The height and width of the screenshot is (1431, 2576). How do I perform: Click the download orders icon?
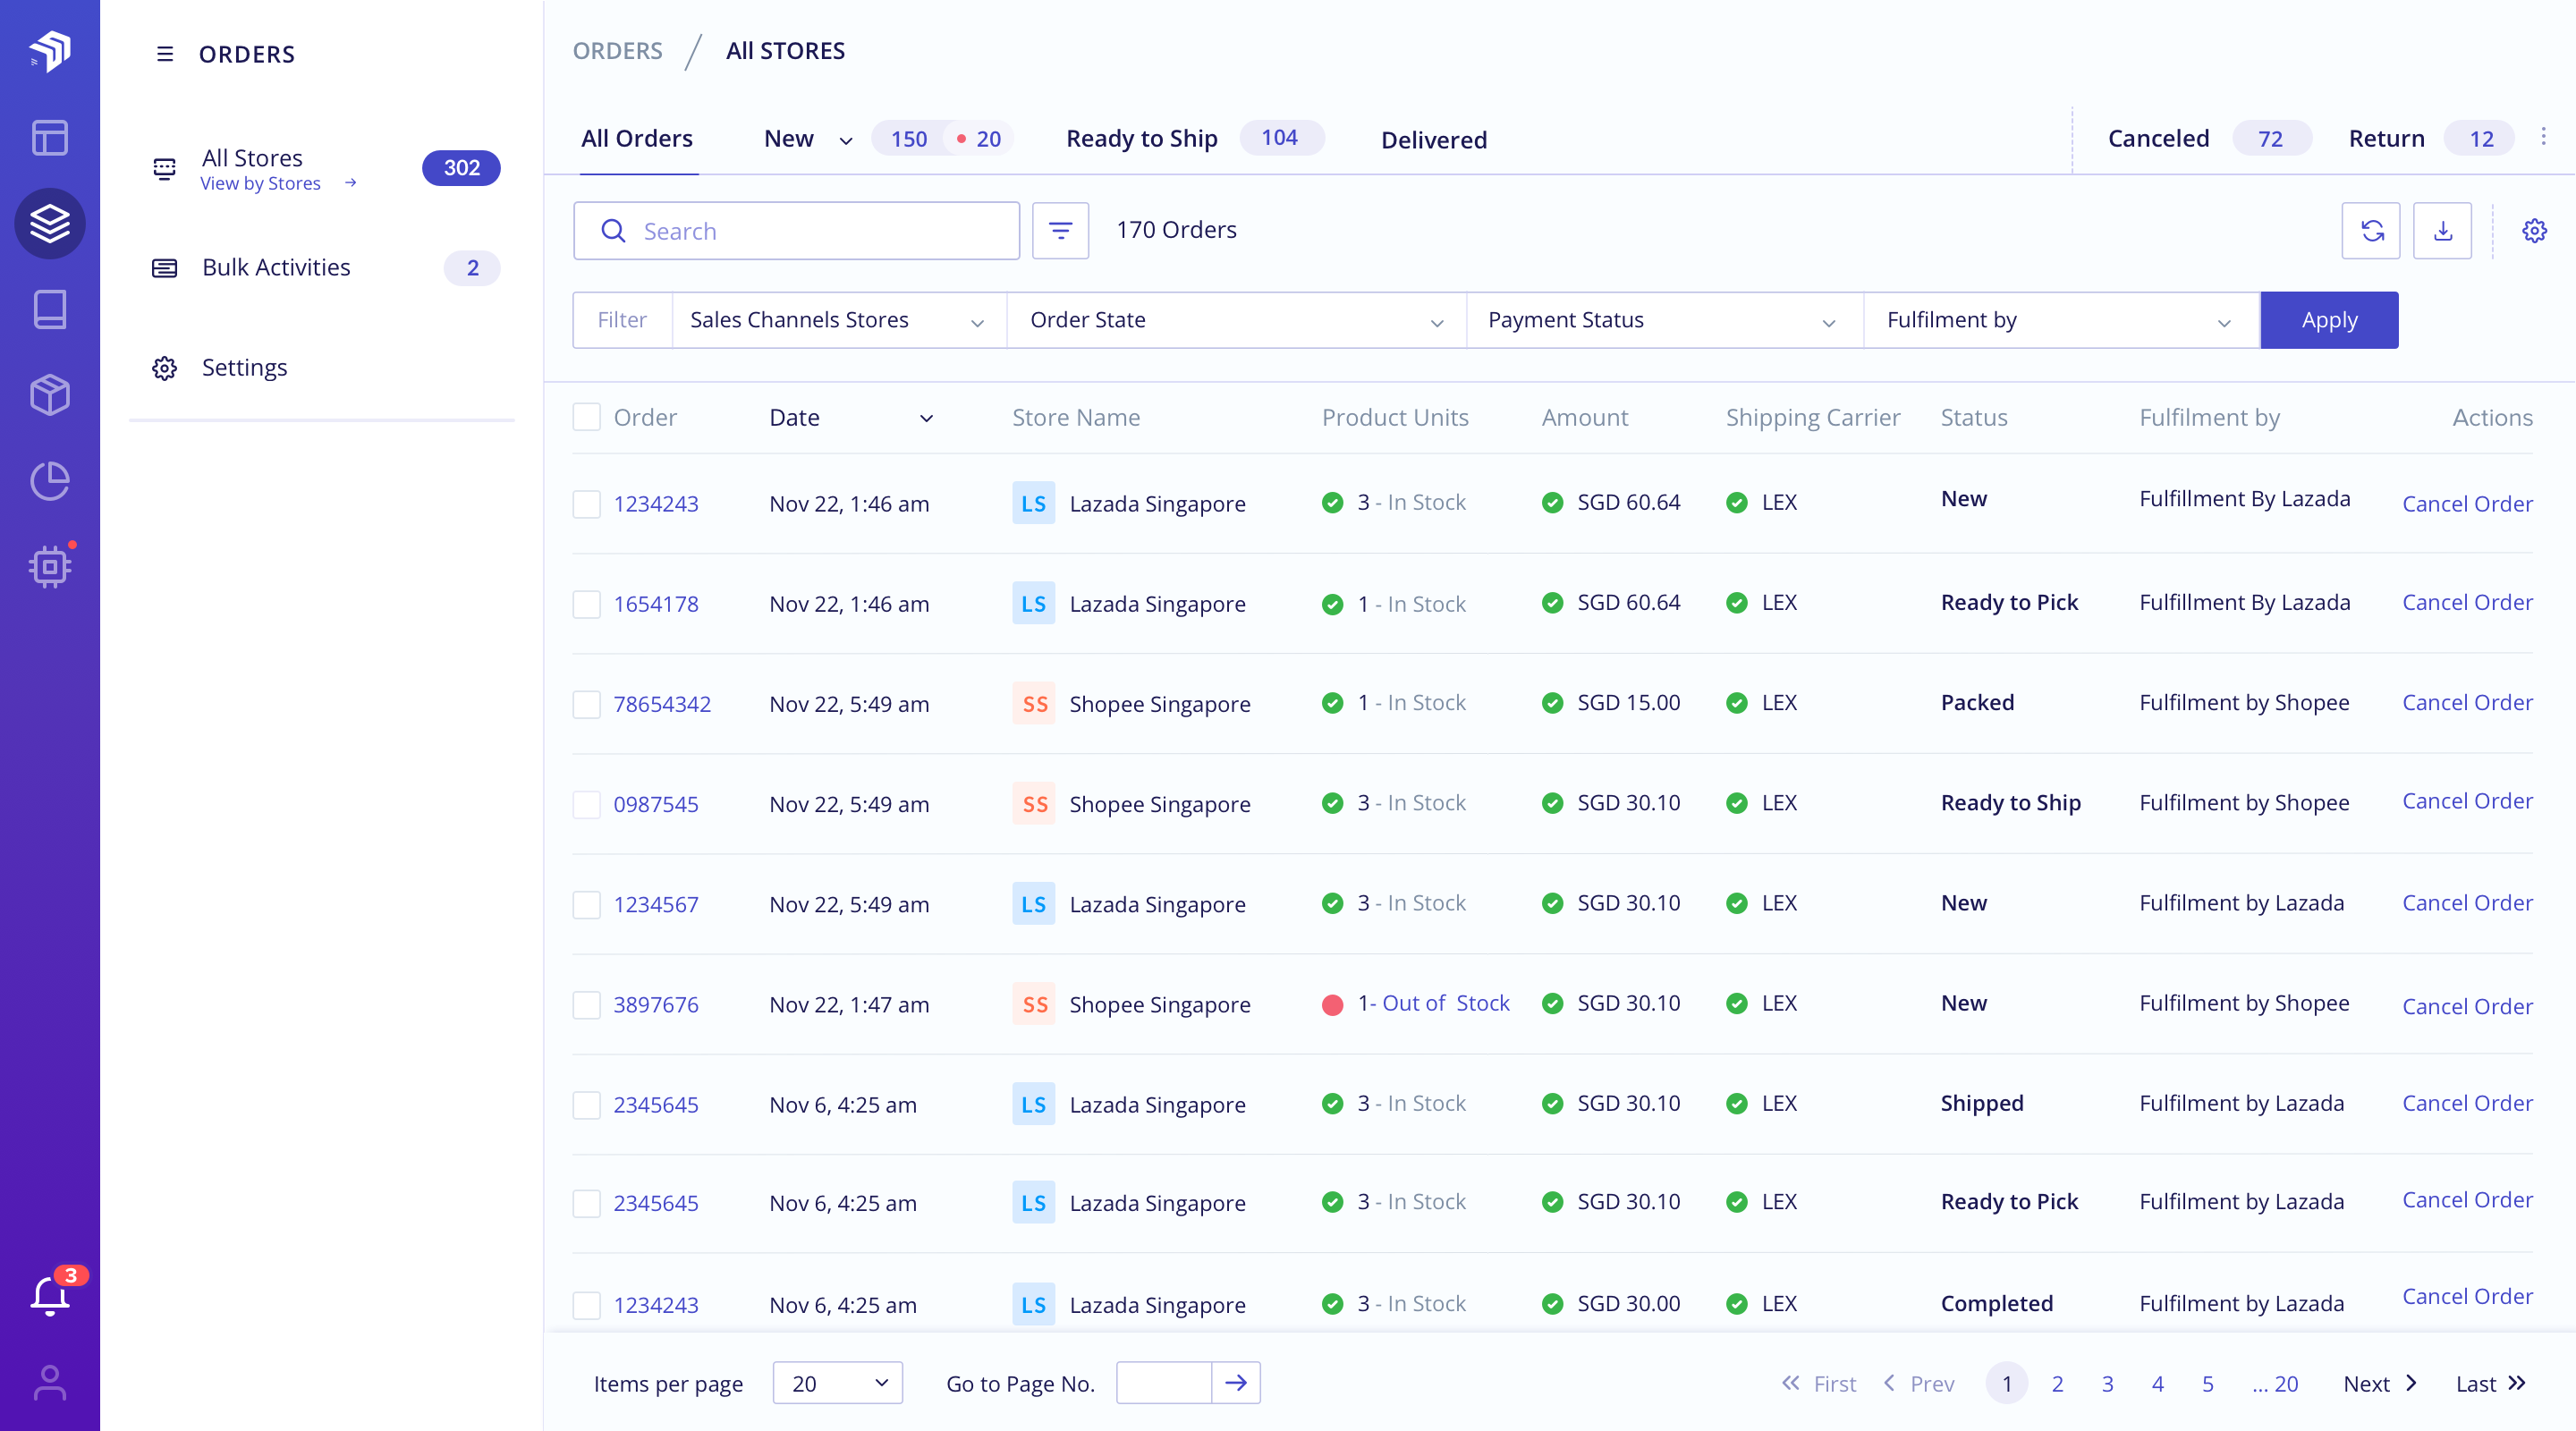[2442, 231]
